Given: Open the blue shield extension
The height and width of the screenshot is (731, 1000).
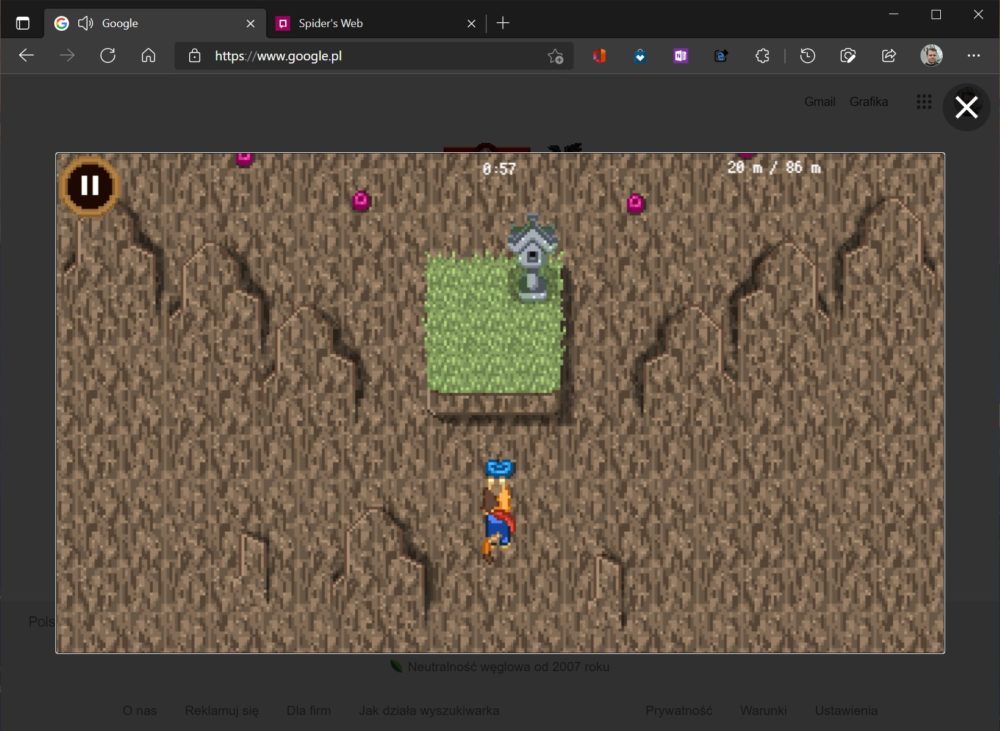Looking at the screenshot, I should pyautogui.click(x=640, y=56).
